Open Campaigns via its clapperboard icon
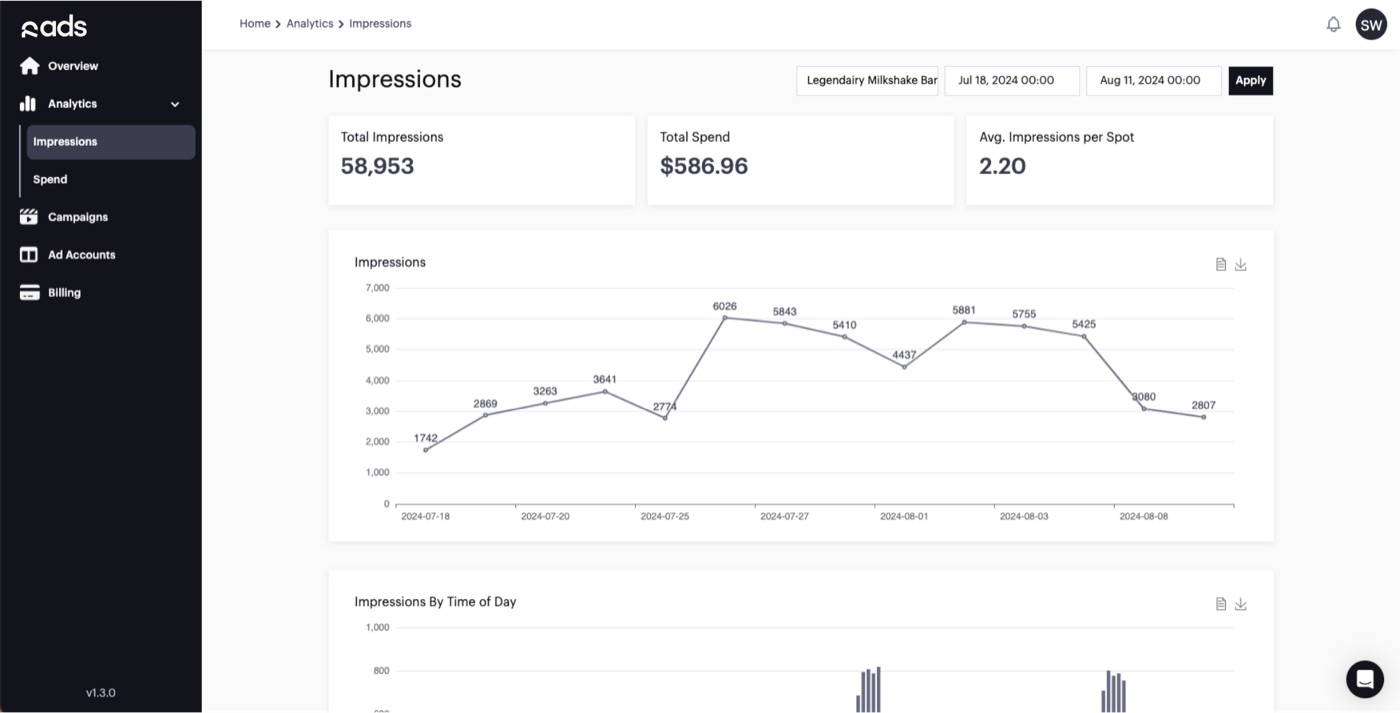Screen dimensions: 1400x713 click(27, 216)
